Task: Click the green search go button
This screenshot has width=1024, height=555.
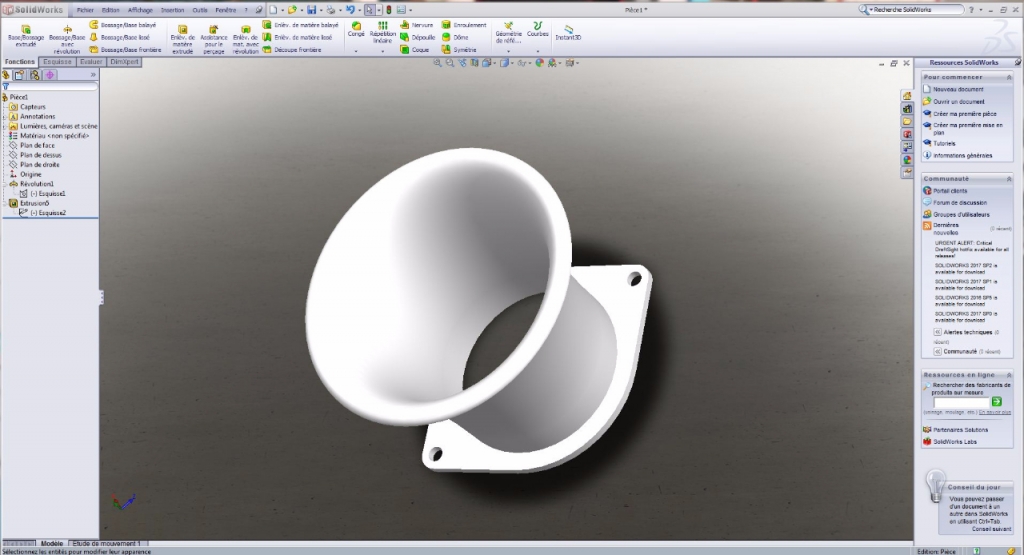Action: (x=997, y=402)
